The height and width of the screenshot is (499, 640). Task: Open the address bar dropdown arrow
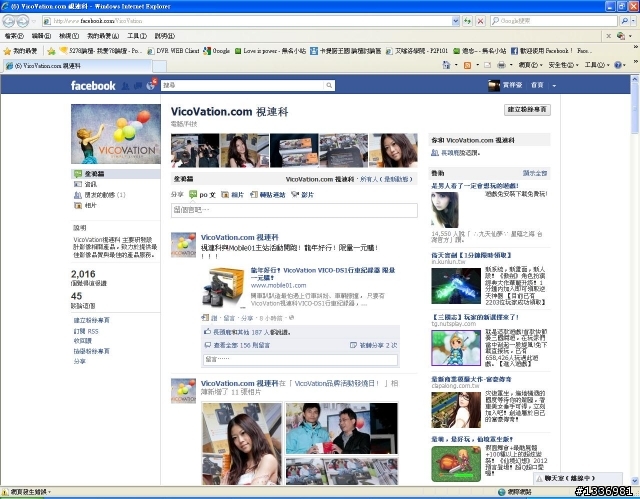pyautogui.click(x=456, y=21)
